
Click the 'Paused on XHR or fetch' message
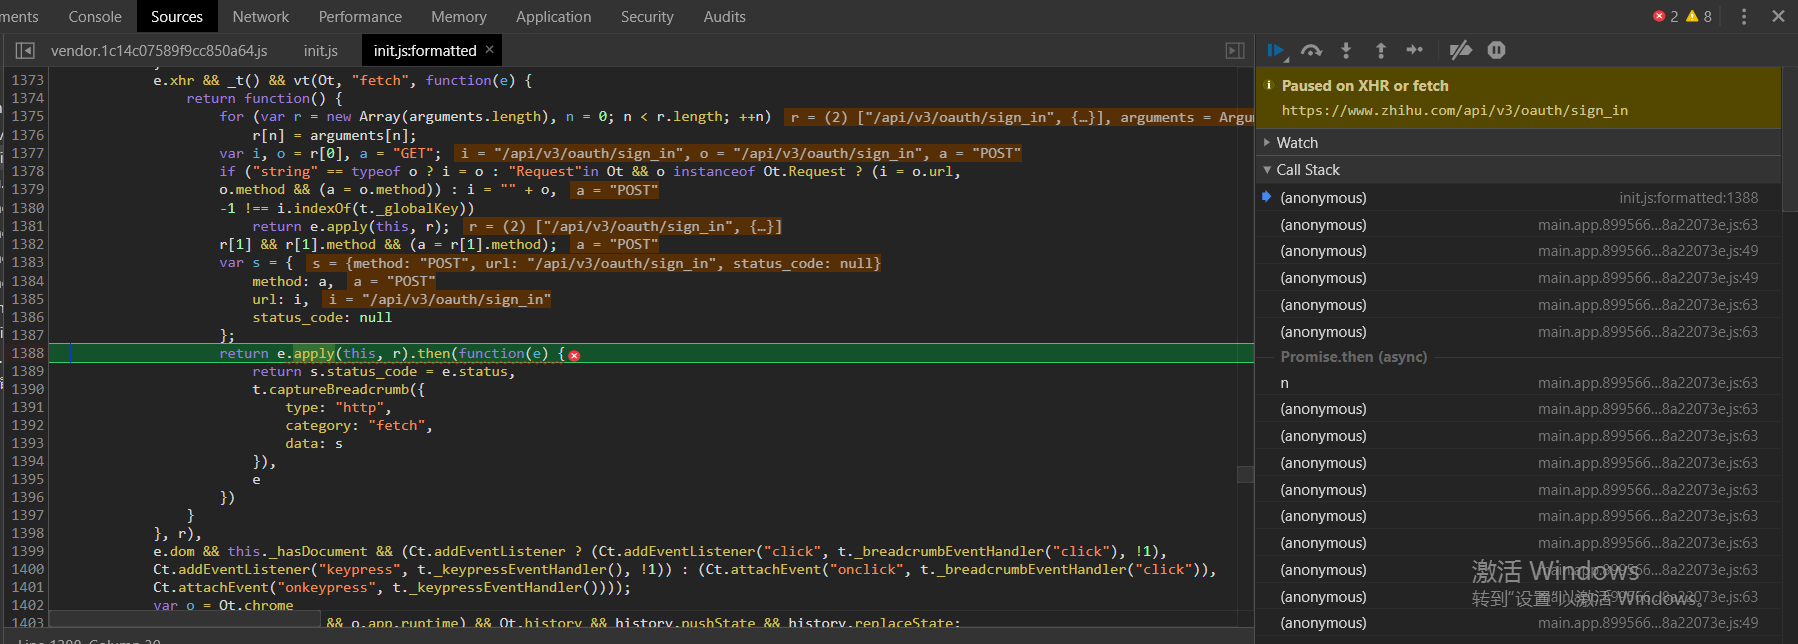point(1365,86)
